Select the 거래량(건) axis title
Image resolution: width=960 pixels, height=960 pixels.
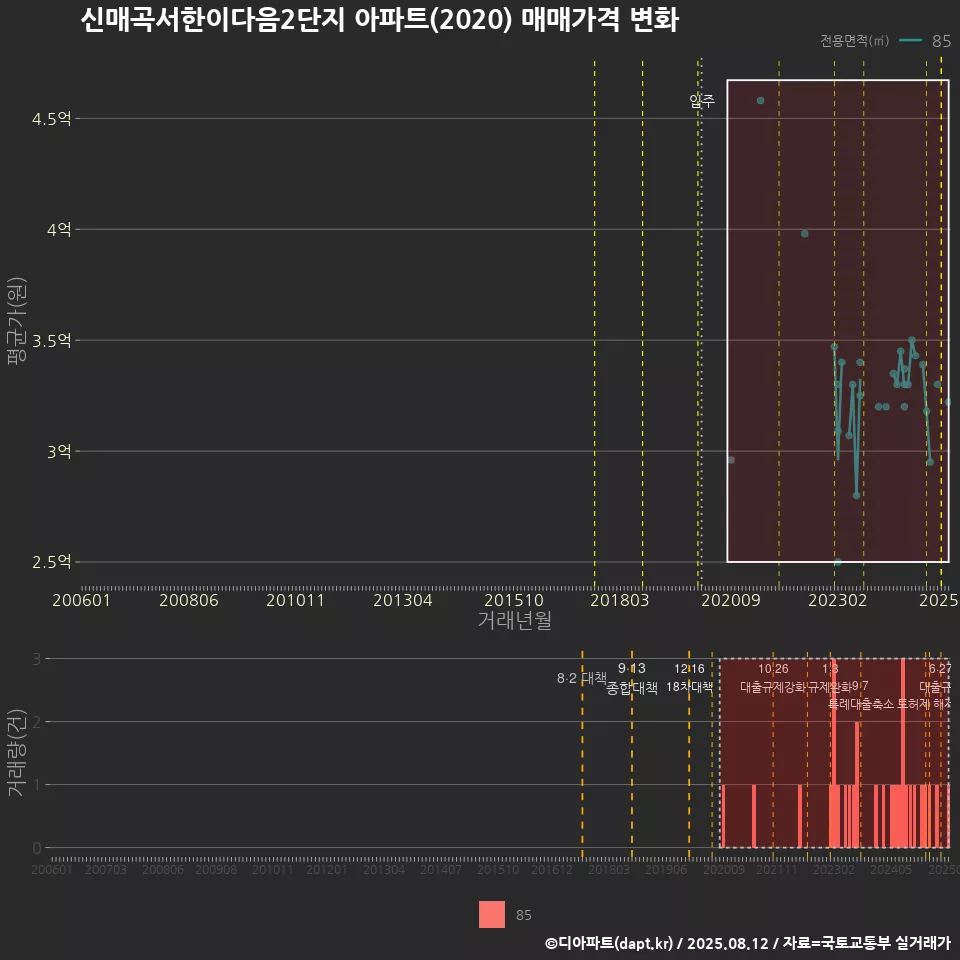[x=17, y=752]
